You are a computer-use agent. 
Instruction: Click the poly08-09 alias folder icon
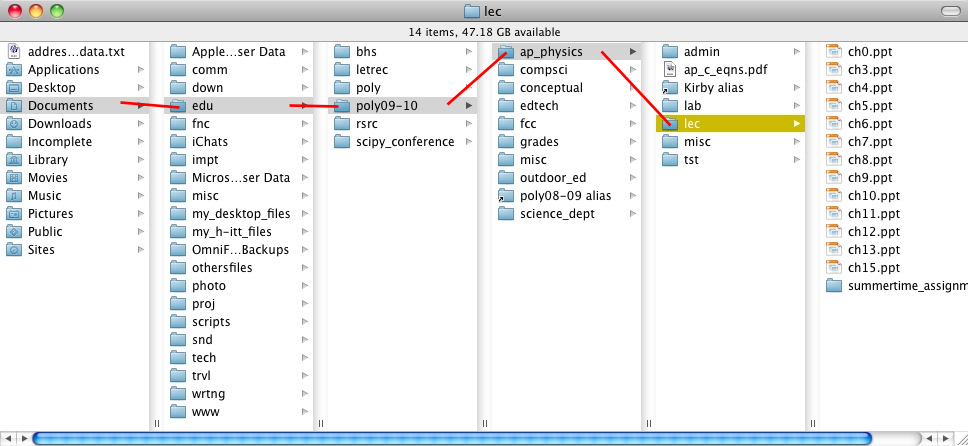tap(506, 195)
